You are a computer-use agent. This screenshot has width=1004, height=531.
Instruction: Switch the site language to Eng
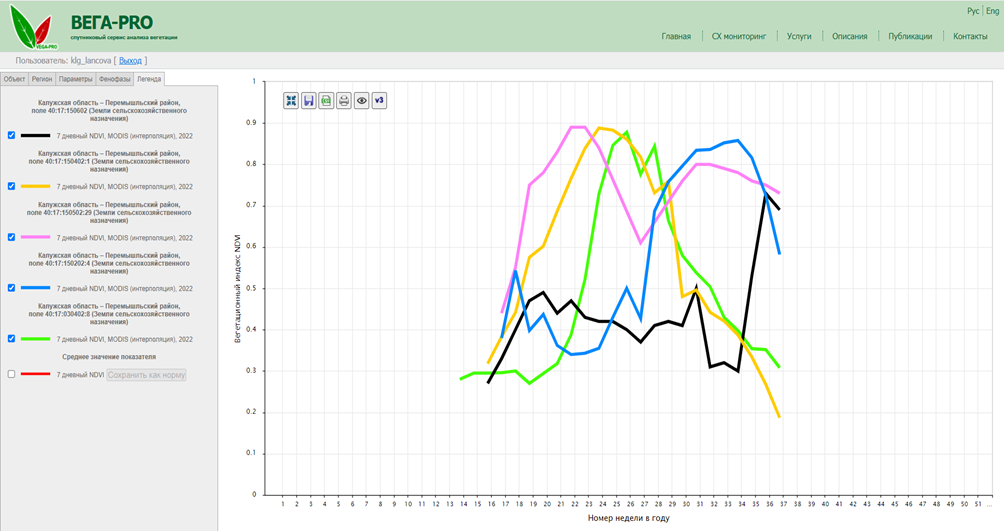(x=992, y=11)
